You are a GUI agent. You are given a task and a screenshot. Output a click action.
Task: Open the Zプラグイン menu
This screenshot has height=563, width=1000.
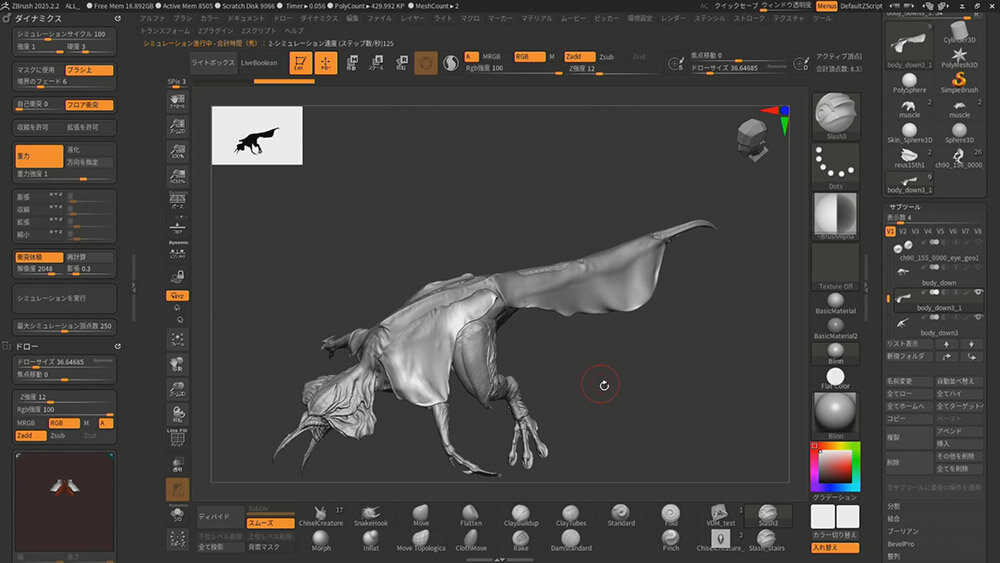216,31
